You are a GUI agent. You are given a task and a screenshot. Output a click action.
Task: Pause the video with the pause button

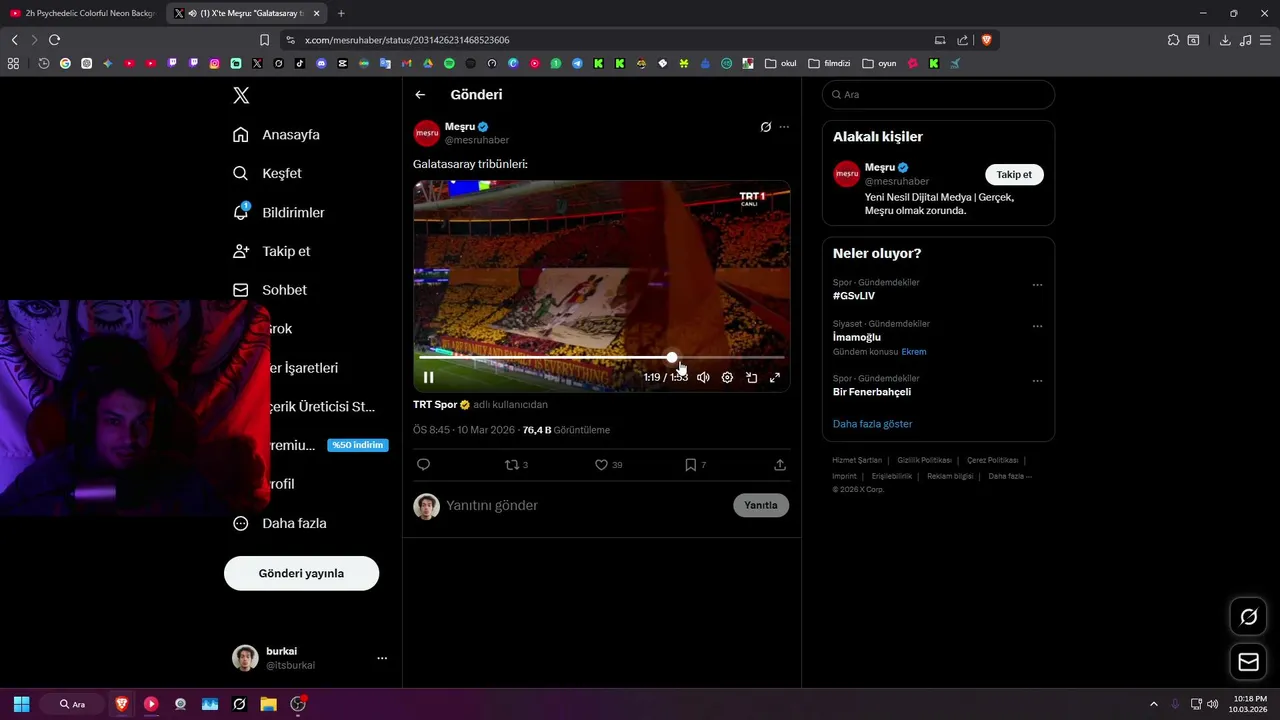pos(428,378)
